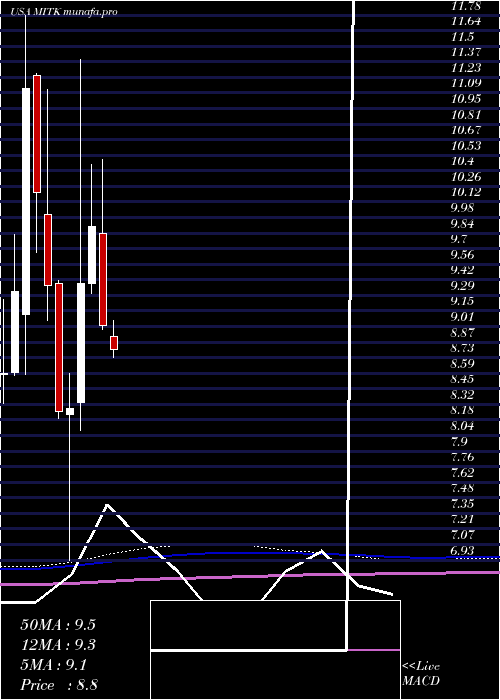Click the 8.04 price axis label
The height and width of the screenshot is (700, 500).
coord(466,426)
